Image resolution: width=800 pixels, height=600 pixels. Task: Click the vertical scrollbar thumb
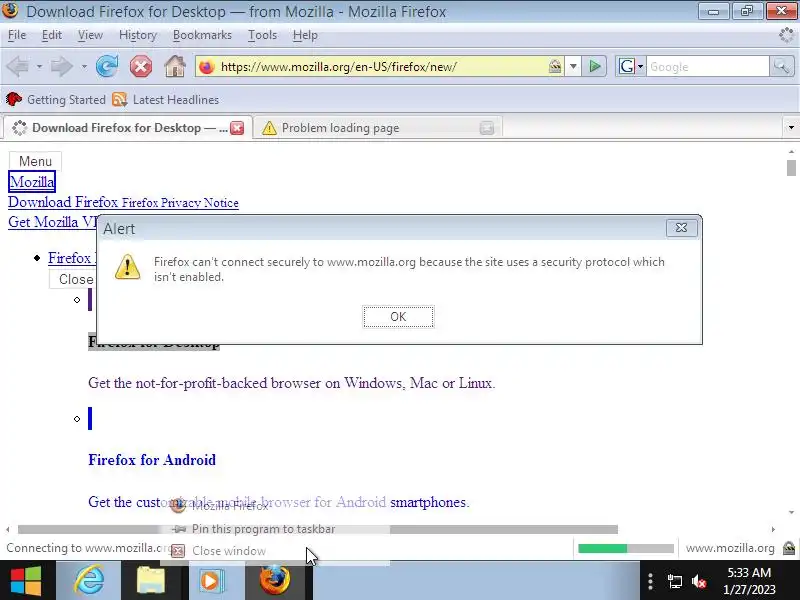[791, 168]
